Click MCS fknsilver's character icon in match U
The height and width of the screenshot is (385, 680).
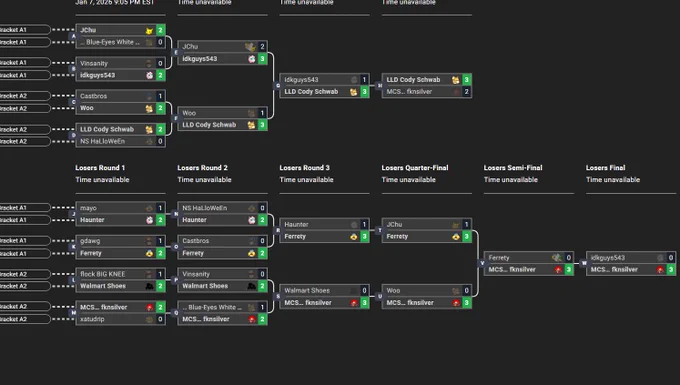pyautogui.click(x=455, y=303)
